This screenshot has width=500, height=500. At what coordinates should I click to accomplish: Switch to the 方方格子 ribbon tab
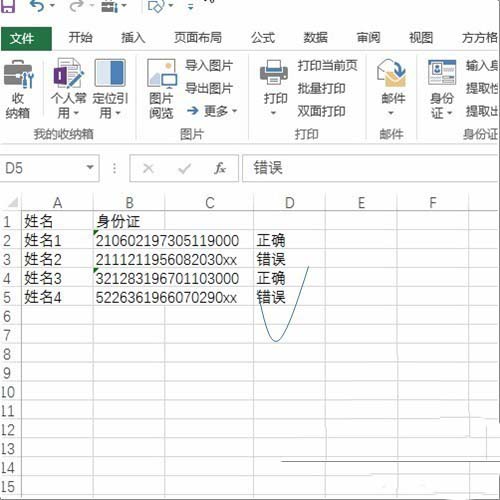click(480, 38)
